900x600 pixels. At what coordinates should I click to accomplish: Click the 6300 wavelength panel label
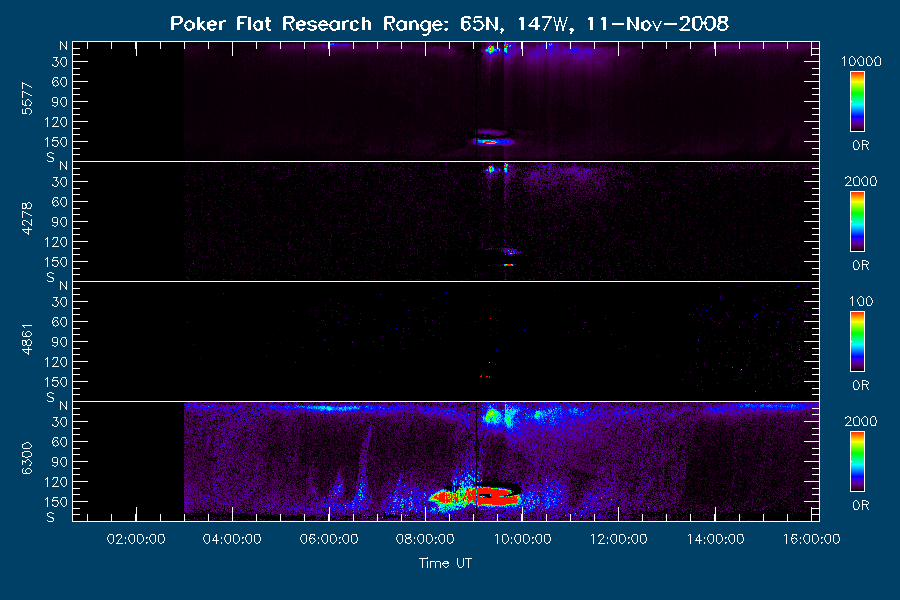[27, 459]
